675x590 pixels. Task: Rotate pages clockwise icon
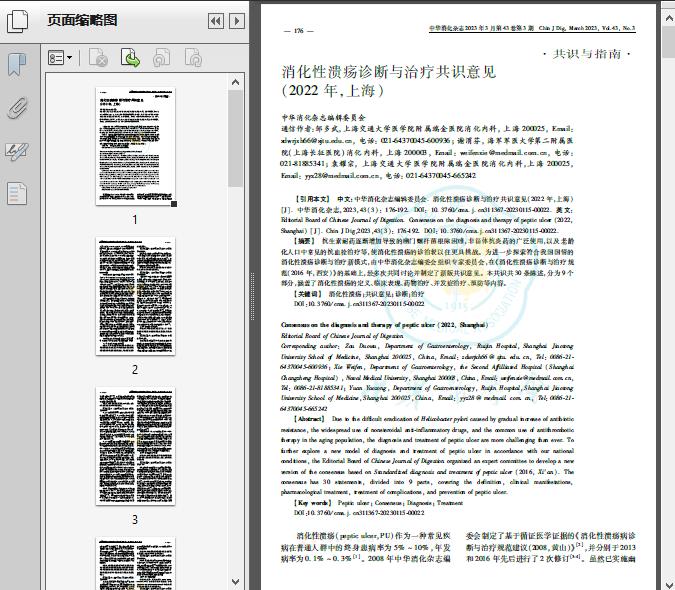[x=193, y=58]
